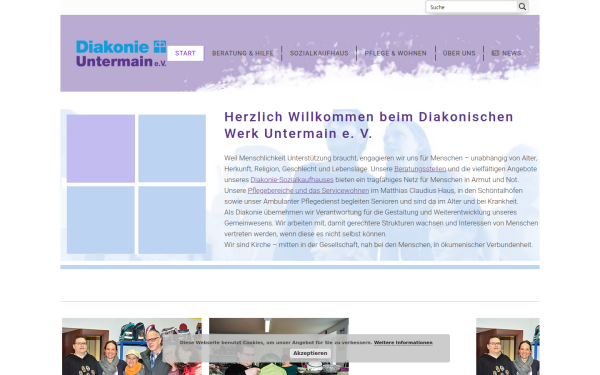
Task: Click Weitere Informationen in cookie banner
Action: [403, 342]
